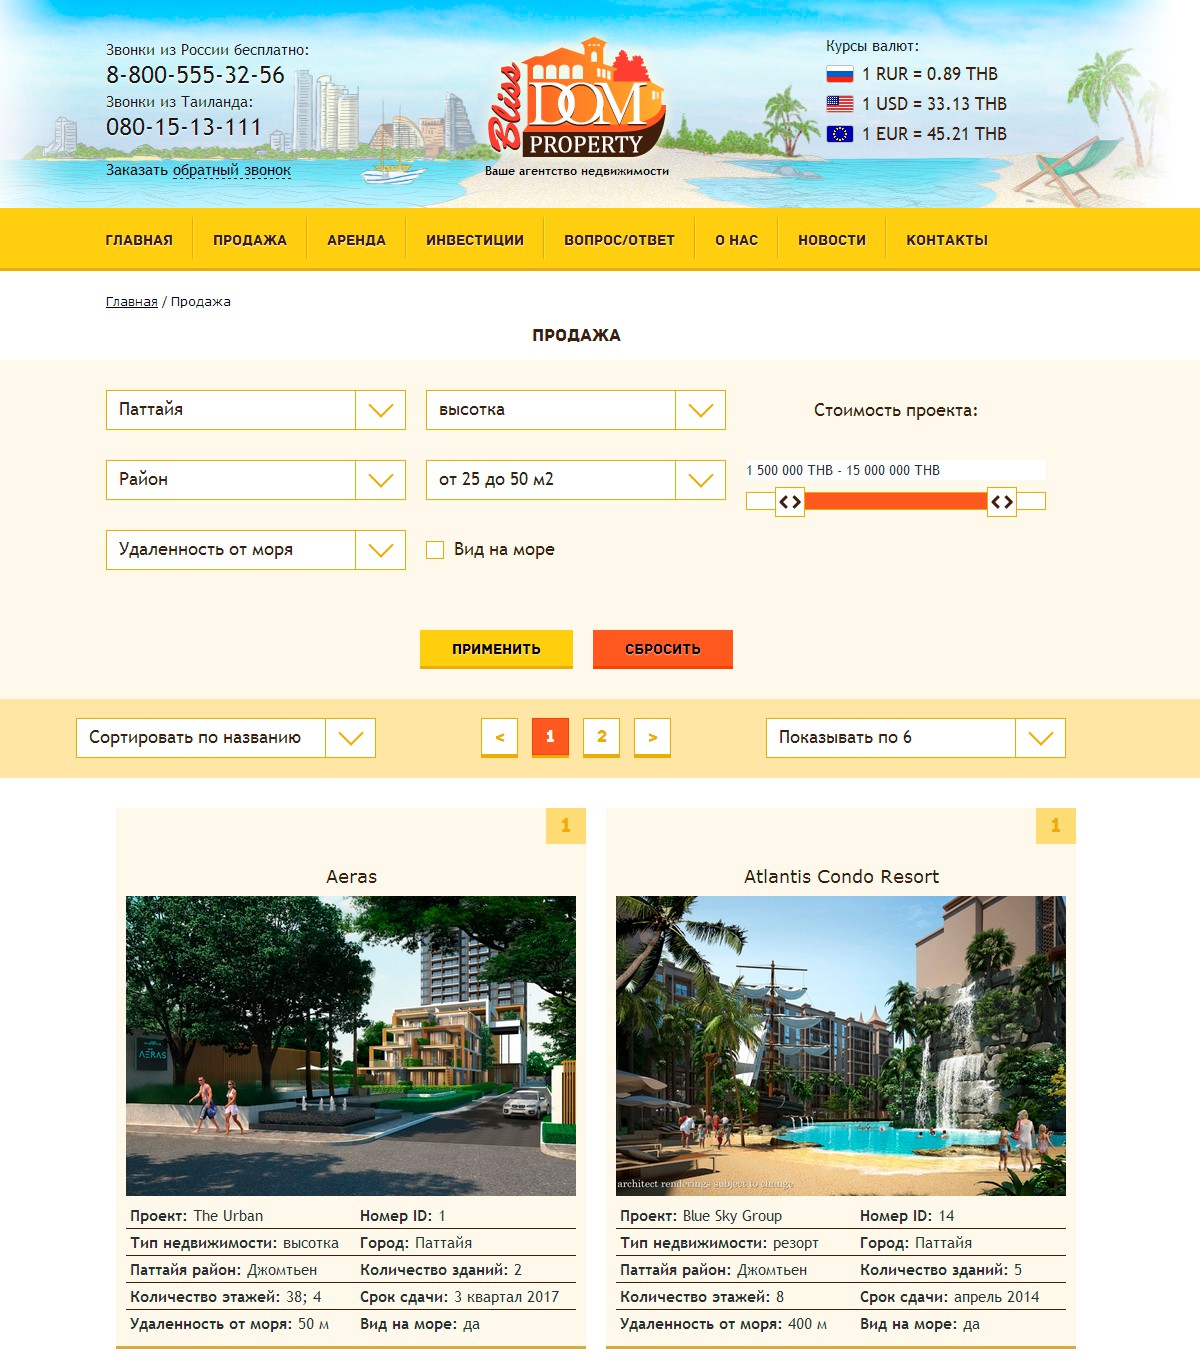
Task: Open the Паттайя city dropdown
Action: 256,410
